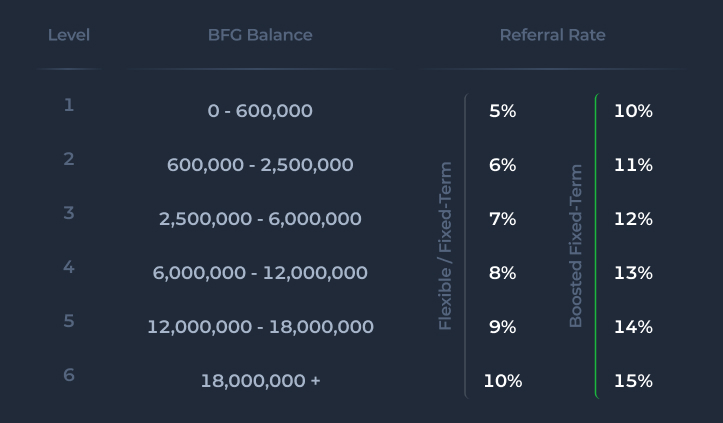Screen dimensions: 723x423
Task: Select the 10% rate in the Boosted column
Action: tap(633, 111)
